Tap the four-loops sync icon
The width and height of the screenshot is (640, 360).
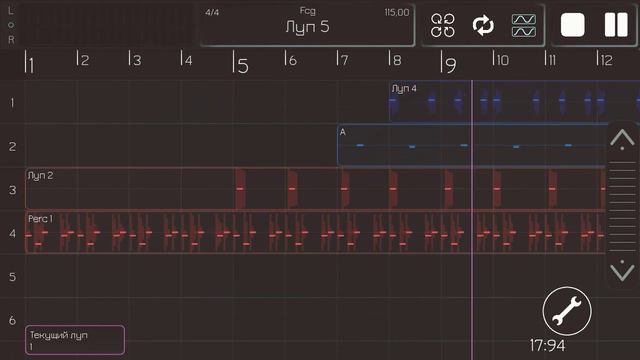(x=443, y=25)
